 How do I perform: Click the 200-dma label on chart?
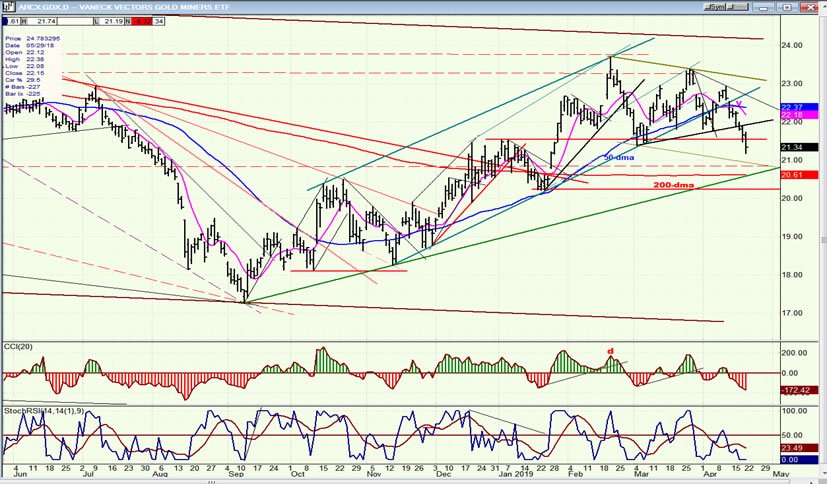674,185
